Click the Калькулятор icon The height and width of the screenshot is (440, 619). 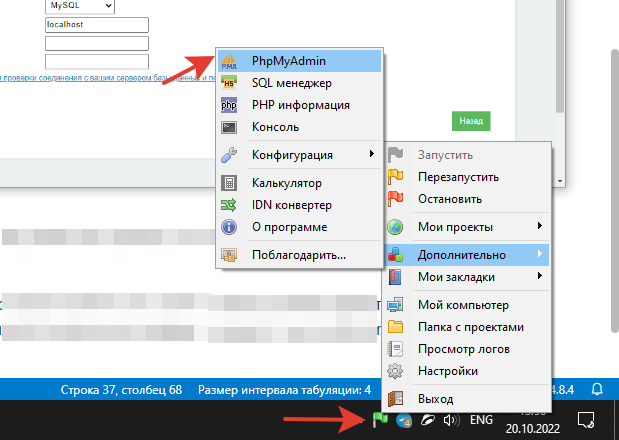click(229, 183)
